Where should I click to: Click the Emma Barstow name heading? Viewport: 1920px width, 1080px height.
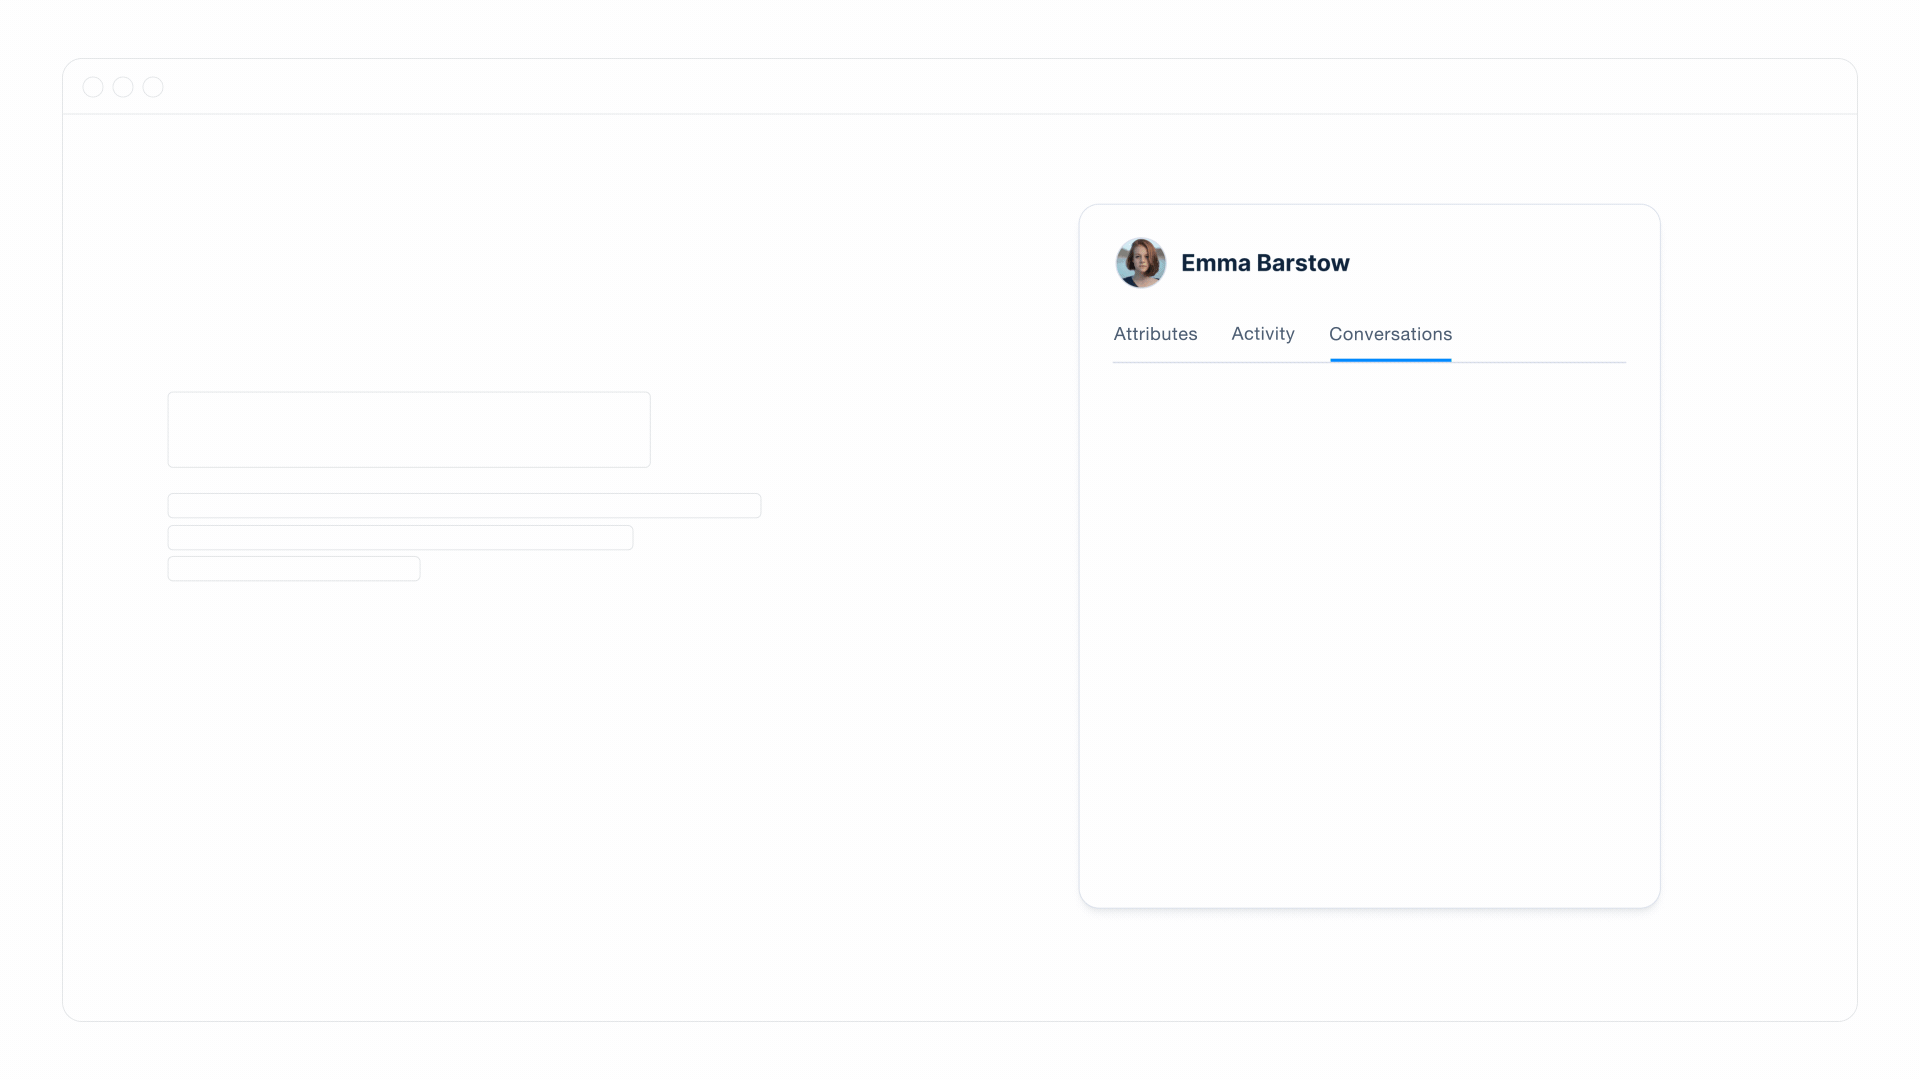1265,263
